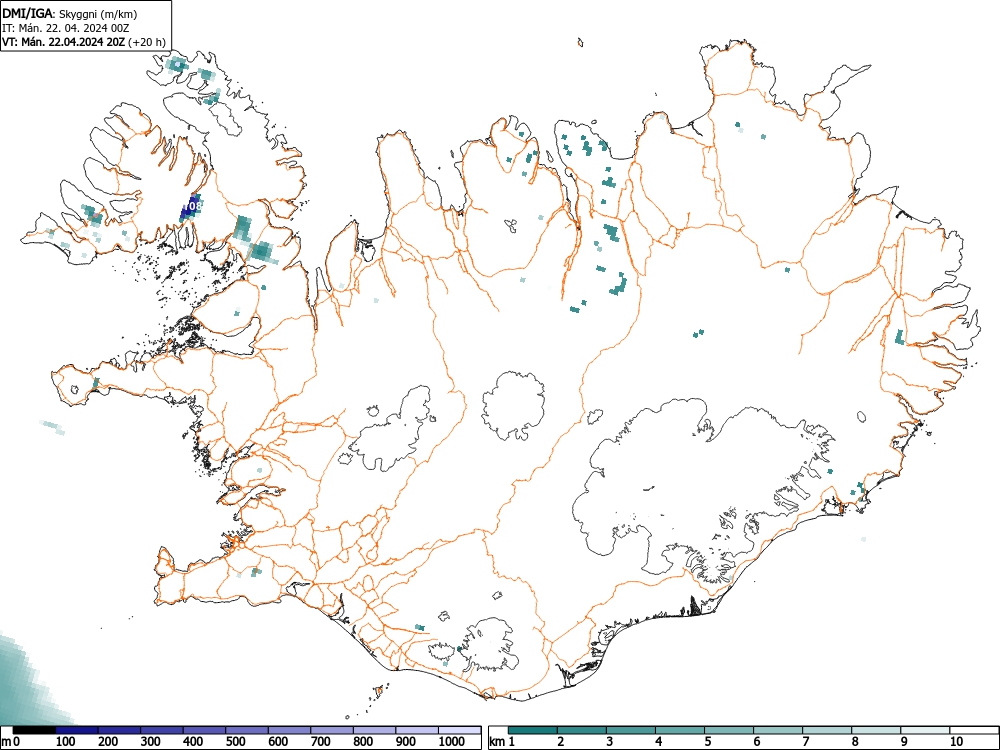
Task: Click the '800' meter scale label
Action: [363, 741]
